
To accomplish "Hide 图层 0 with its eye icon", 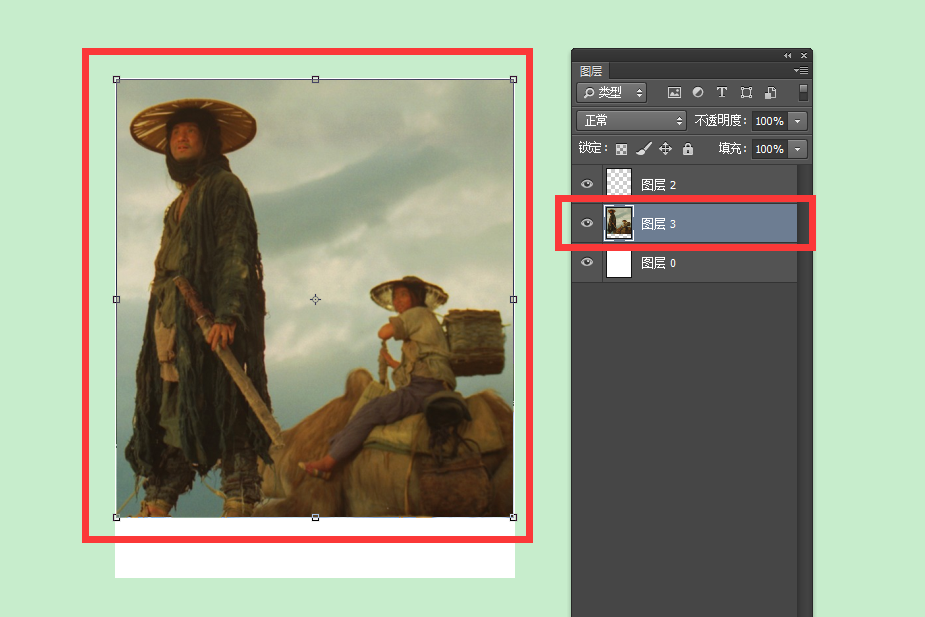I will click(x=587, y=262).
